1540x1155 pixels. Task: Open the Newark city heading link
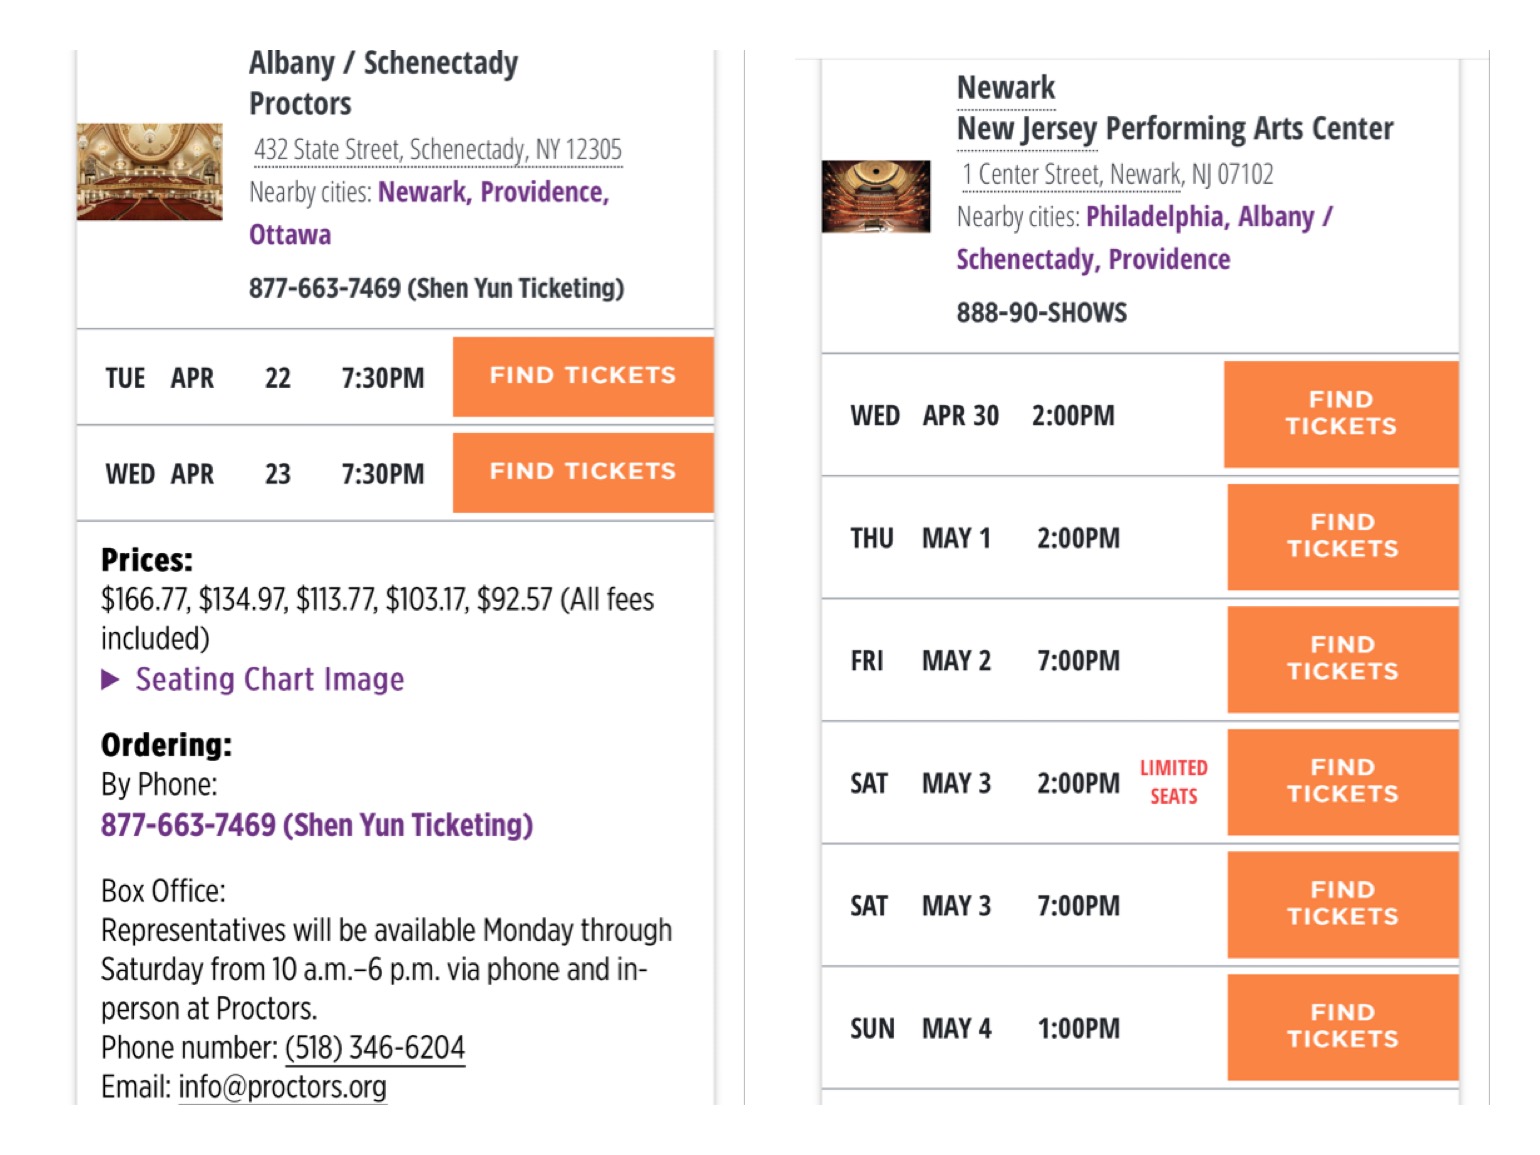point(1005,88)
